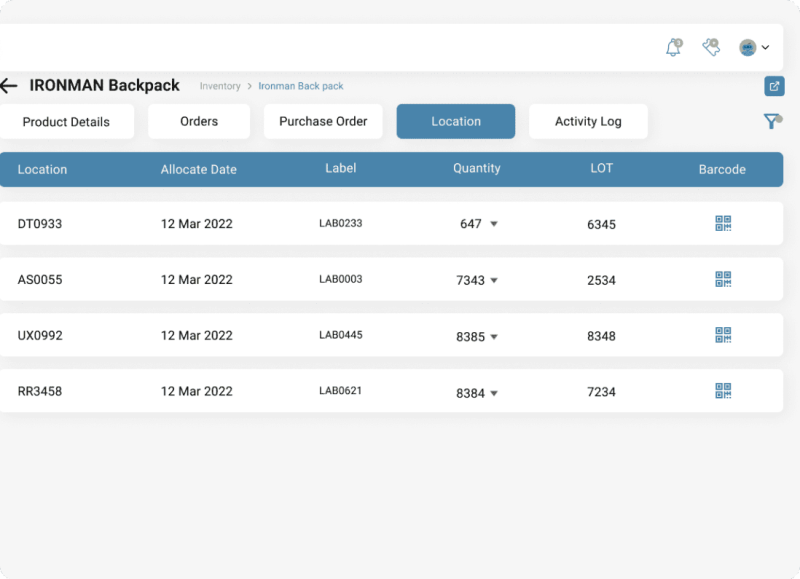Open QR barcode for UX0992 row
The height and width of the screenshot is (579, 800).
pyautogui.click(x=723, y=336)
